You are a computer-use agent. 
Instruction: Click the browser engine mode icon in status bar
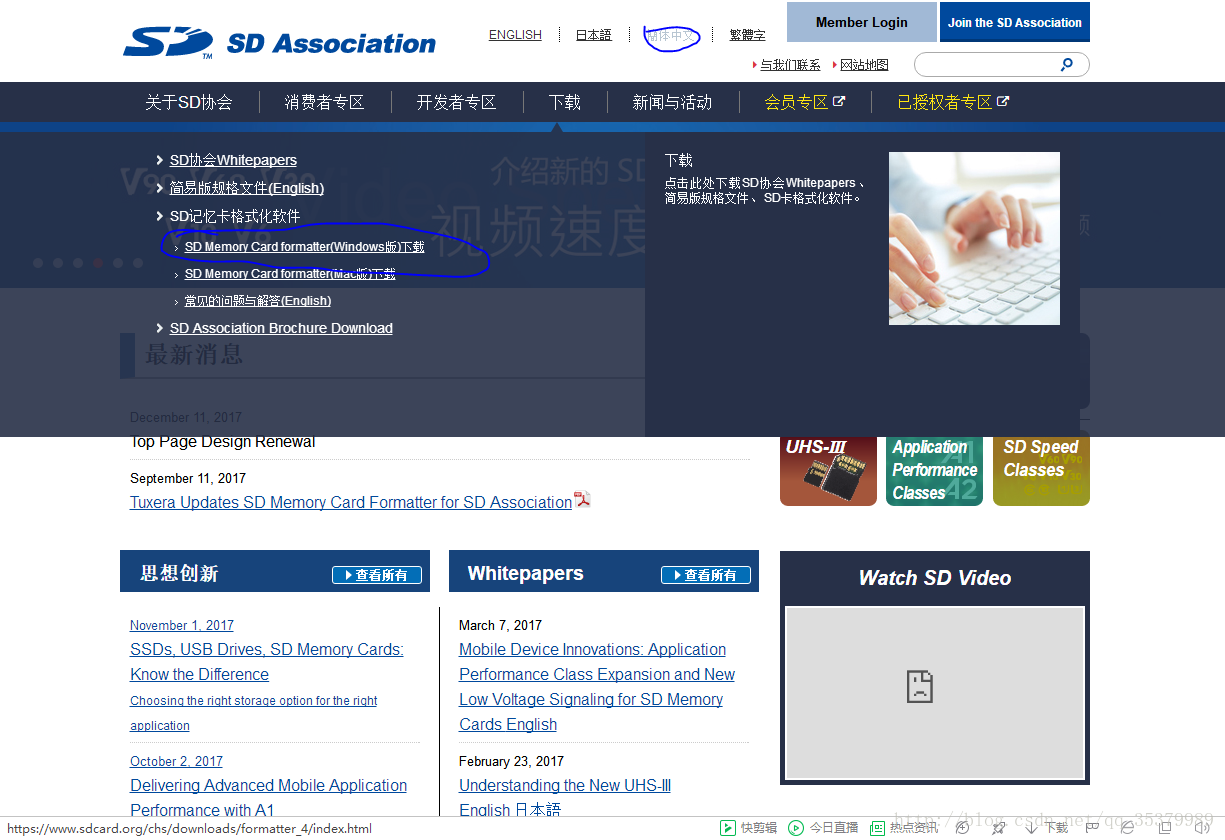(x=1127, y=828)
